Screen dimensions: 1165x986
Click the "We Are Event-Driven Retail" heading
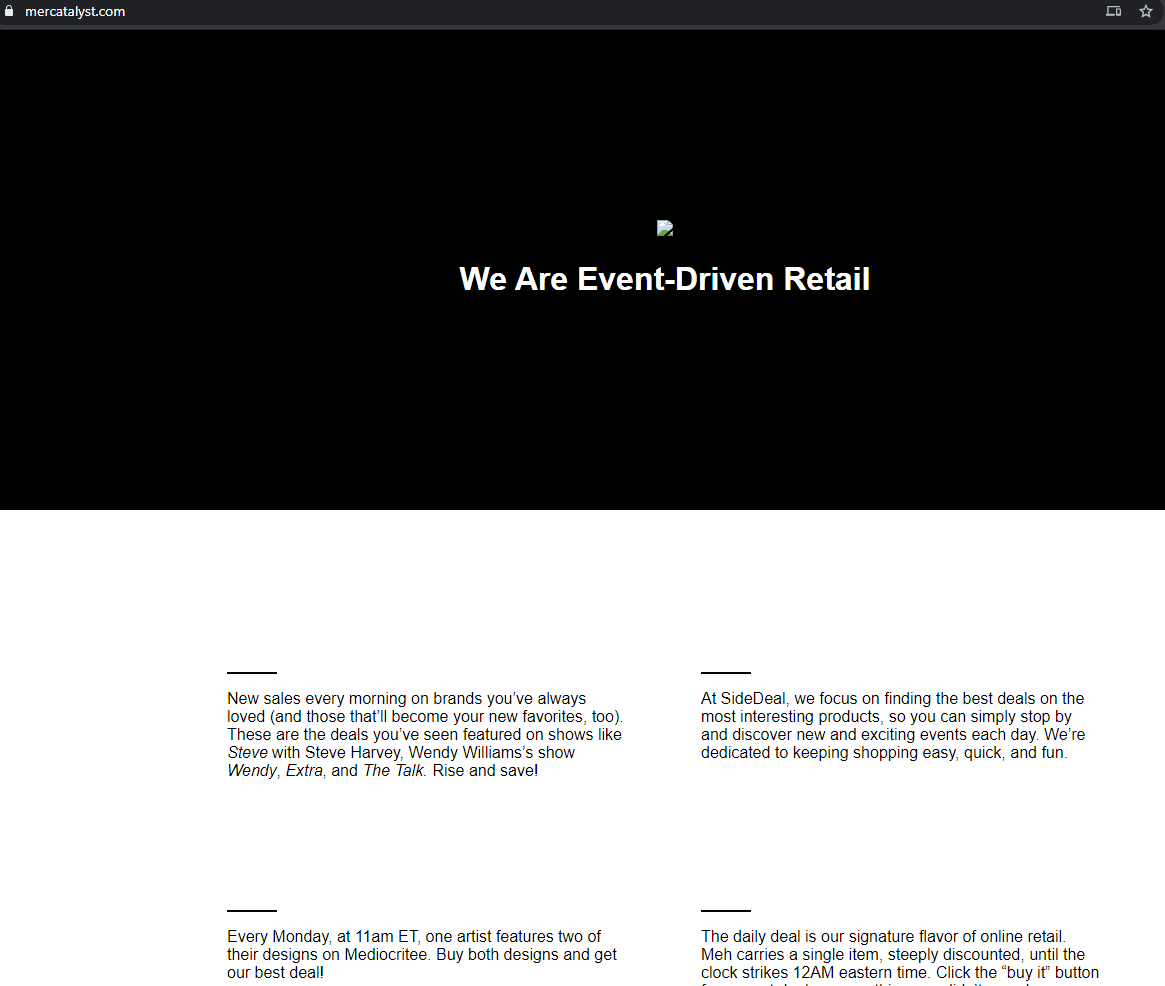pos(664,279)
